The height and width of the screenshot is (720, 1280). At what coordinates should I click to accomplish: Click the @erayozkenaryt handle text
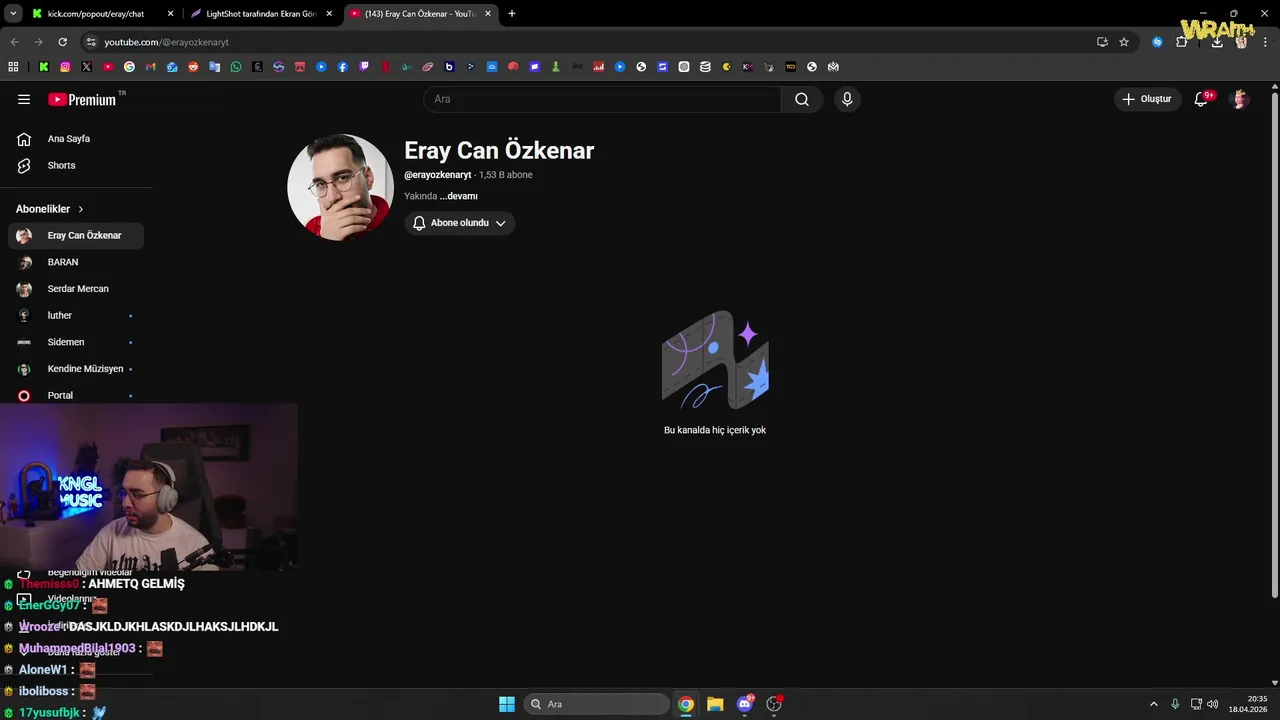(437, 175)
